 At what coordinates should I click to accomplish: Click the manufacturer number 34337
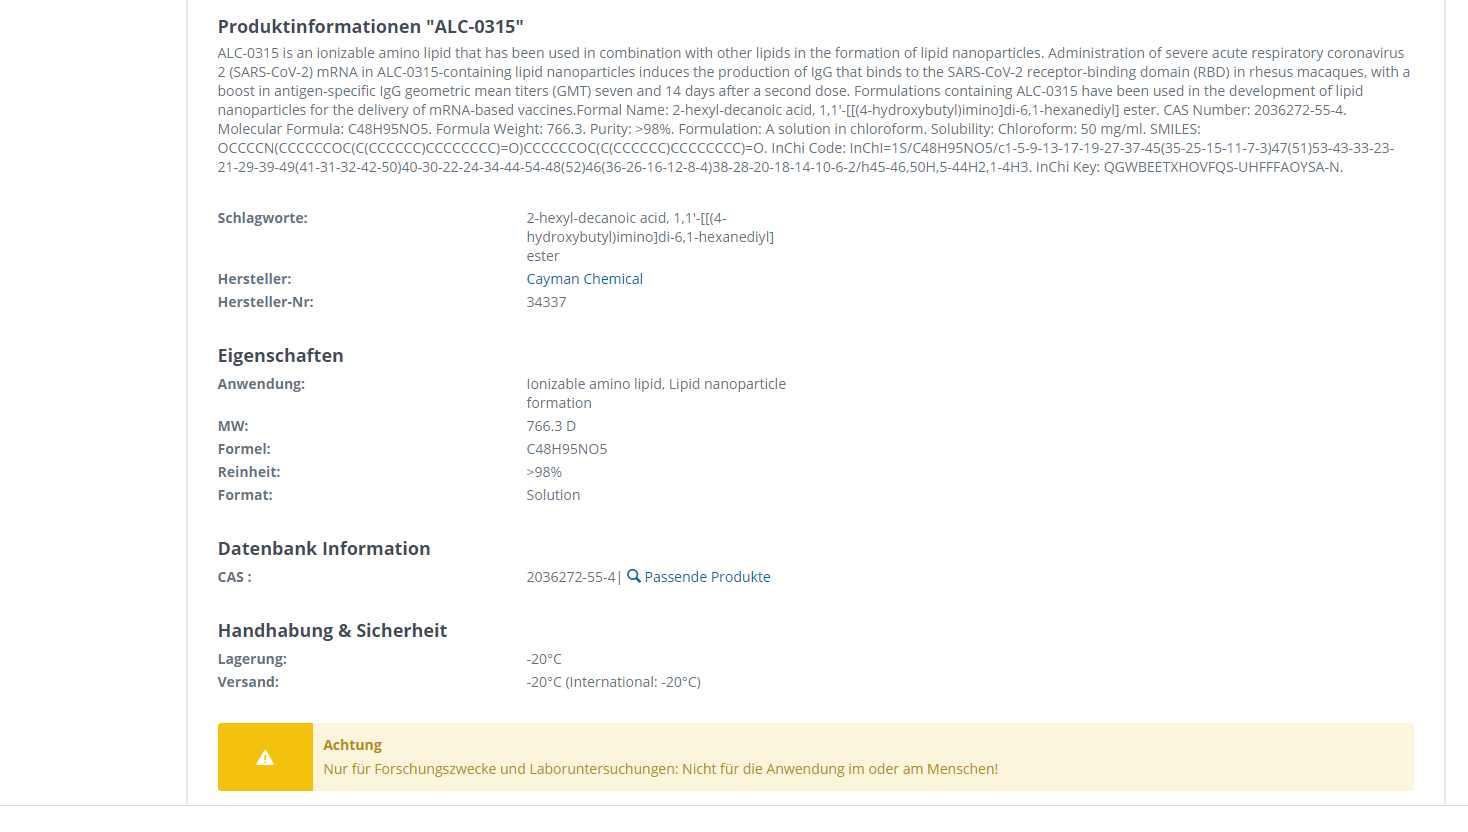546,302
